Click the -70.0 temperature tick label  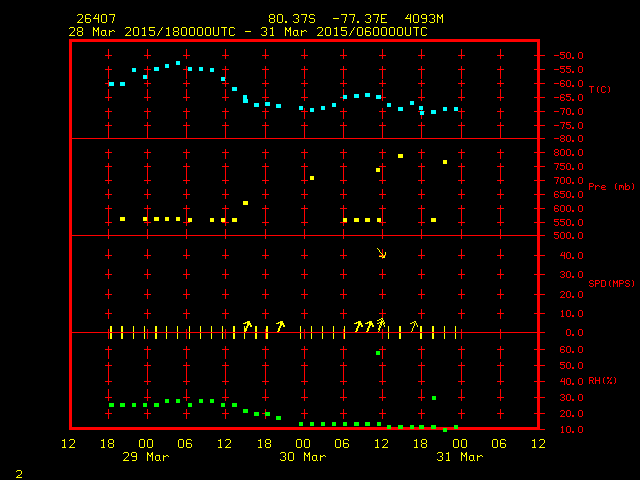(568, 111)
